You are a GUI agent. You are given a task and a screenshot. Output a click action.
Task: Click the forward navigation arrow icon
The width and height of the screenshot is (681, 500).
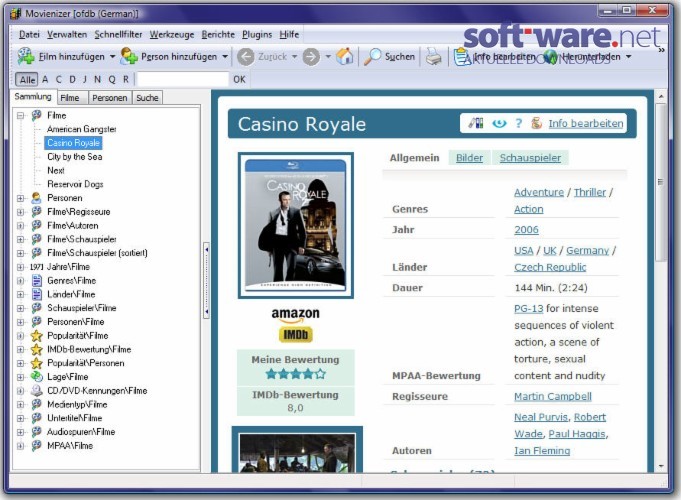click(311, 57)
